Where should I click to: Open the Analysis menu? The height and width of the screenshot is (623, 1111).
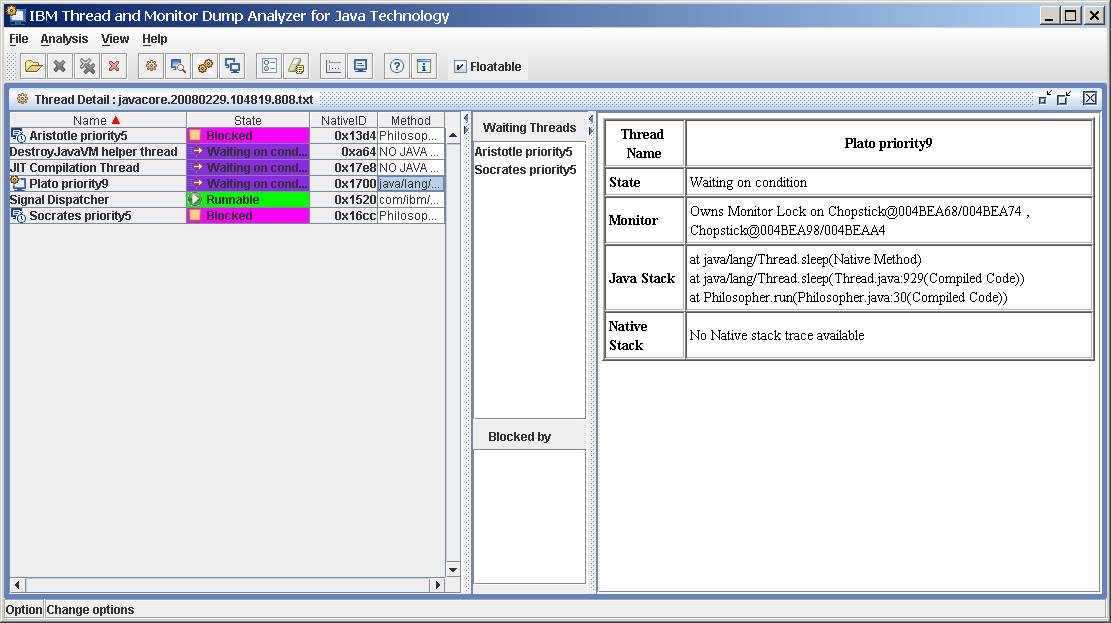(64, 39)
